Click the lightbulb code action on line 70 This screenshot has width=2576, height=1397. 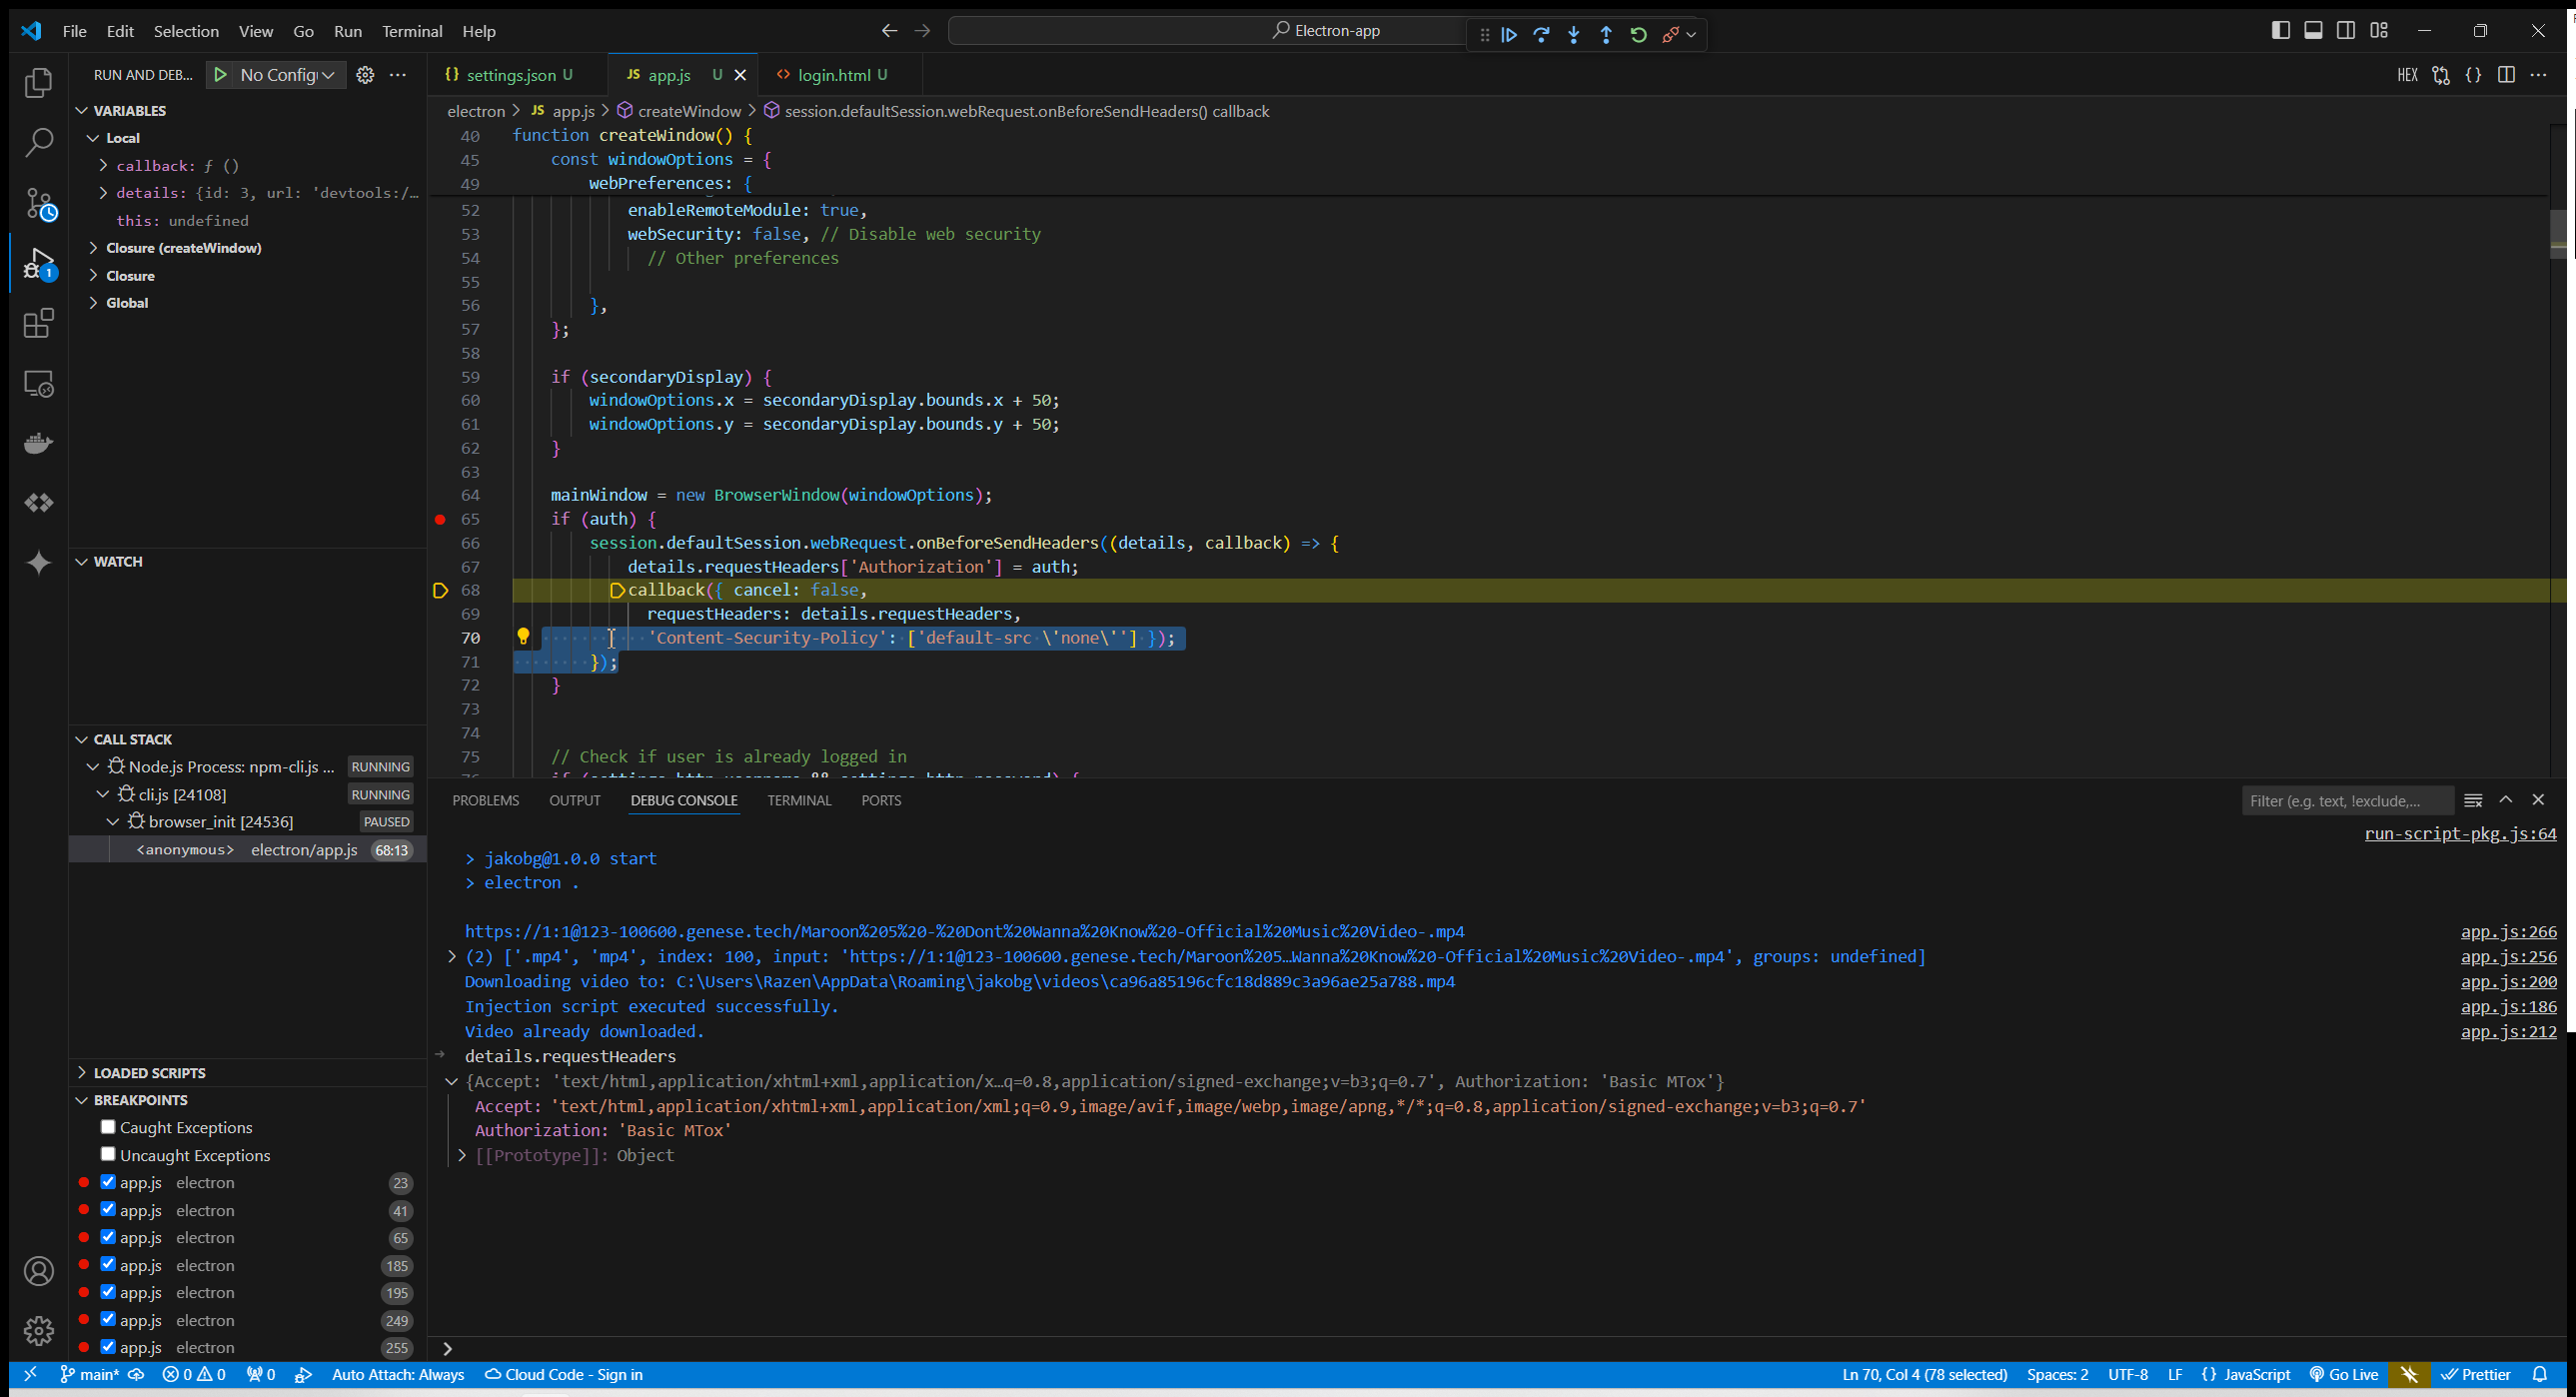[523, 636]
